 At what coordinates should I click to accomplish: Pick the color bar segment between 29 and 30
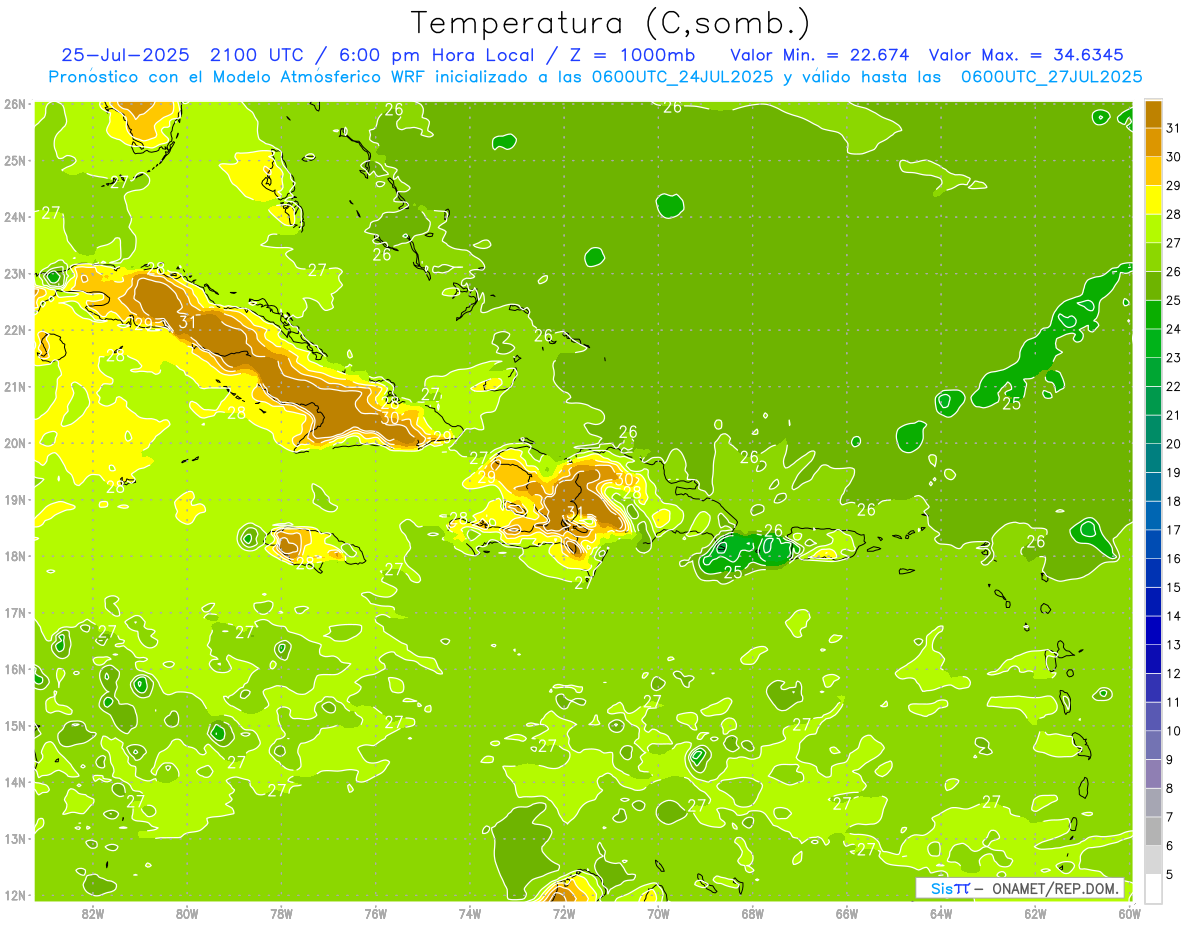click(1153, 171)
